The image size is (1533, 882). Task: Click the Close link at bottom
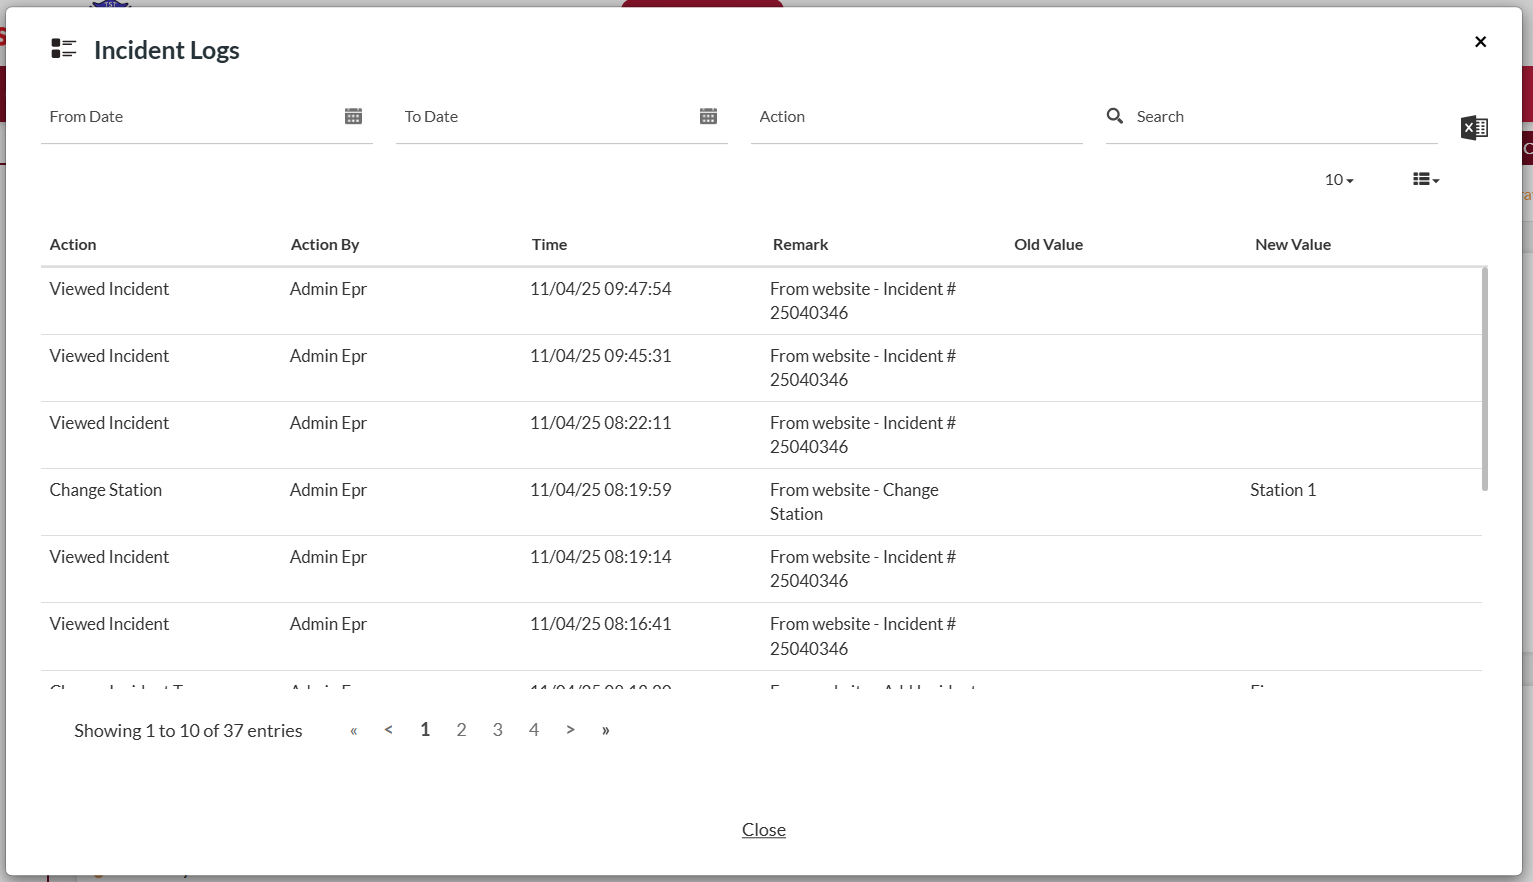point(763,830)
